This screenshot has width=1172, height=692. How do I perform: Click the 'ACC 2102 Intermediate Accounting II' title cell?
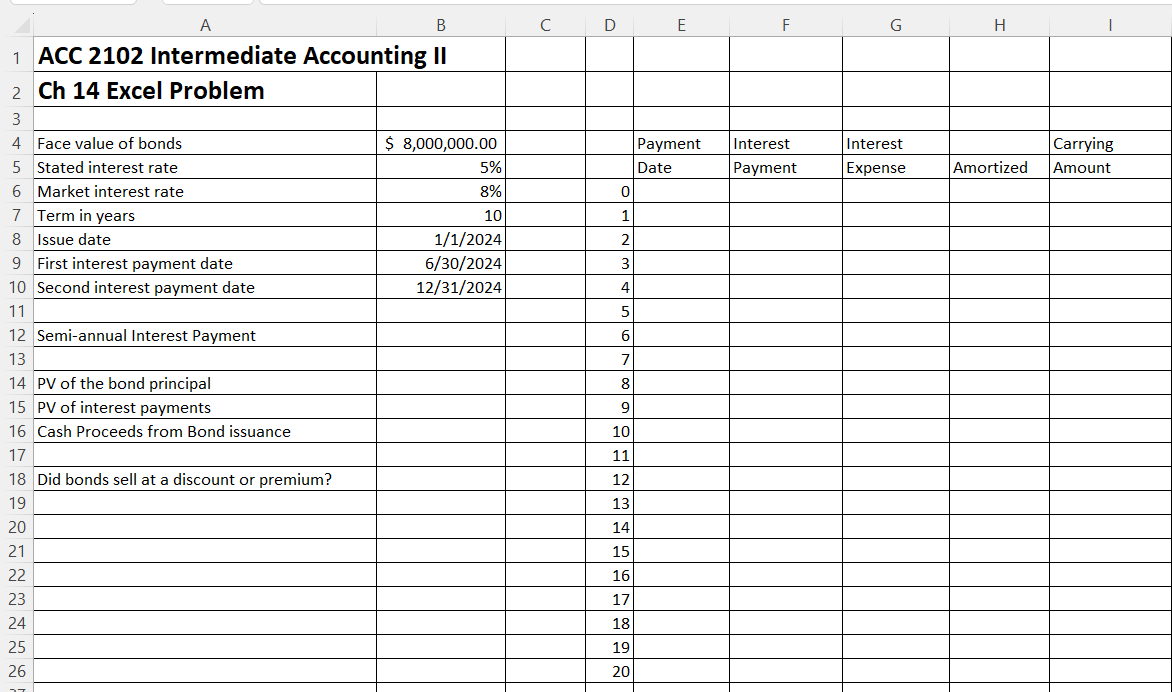tap(205, 57)
